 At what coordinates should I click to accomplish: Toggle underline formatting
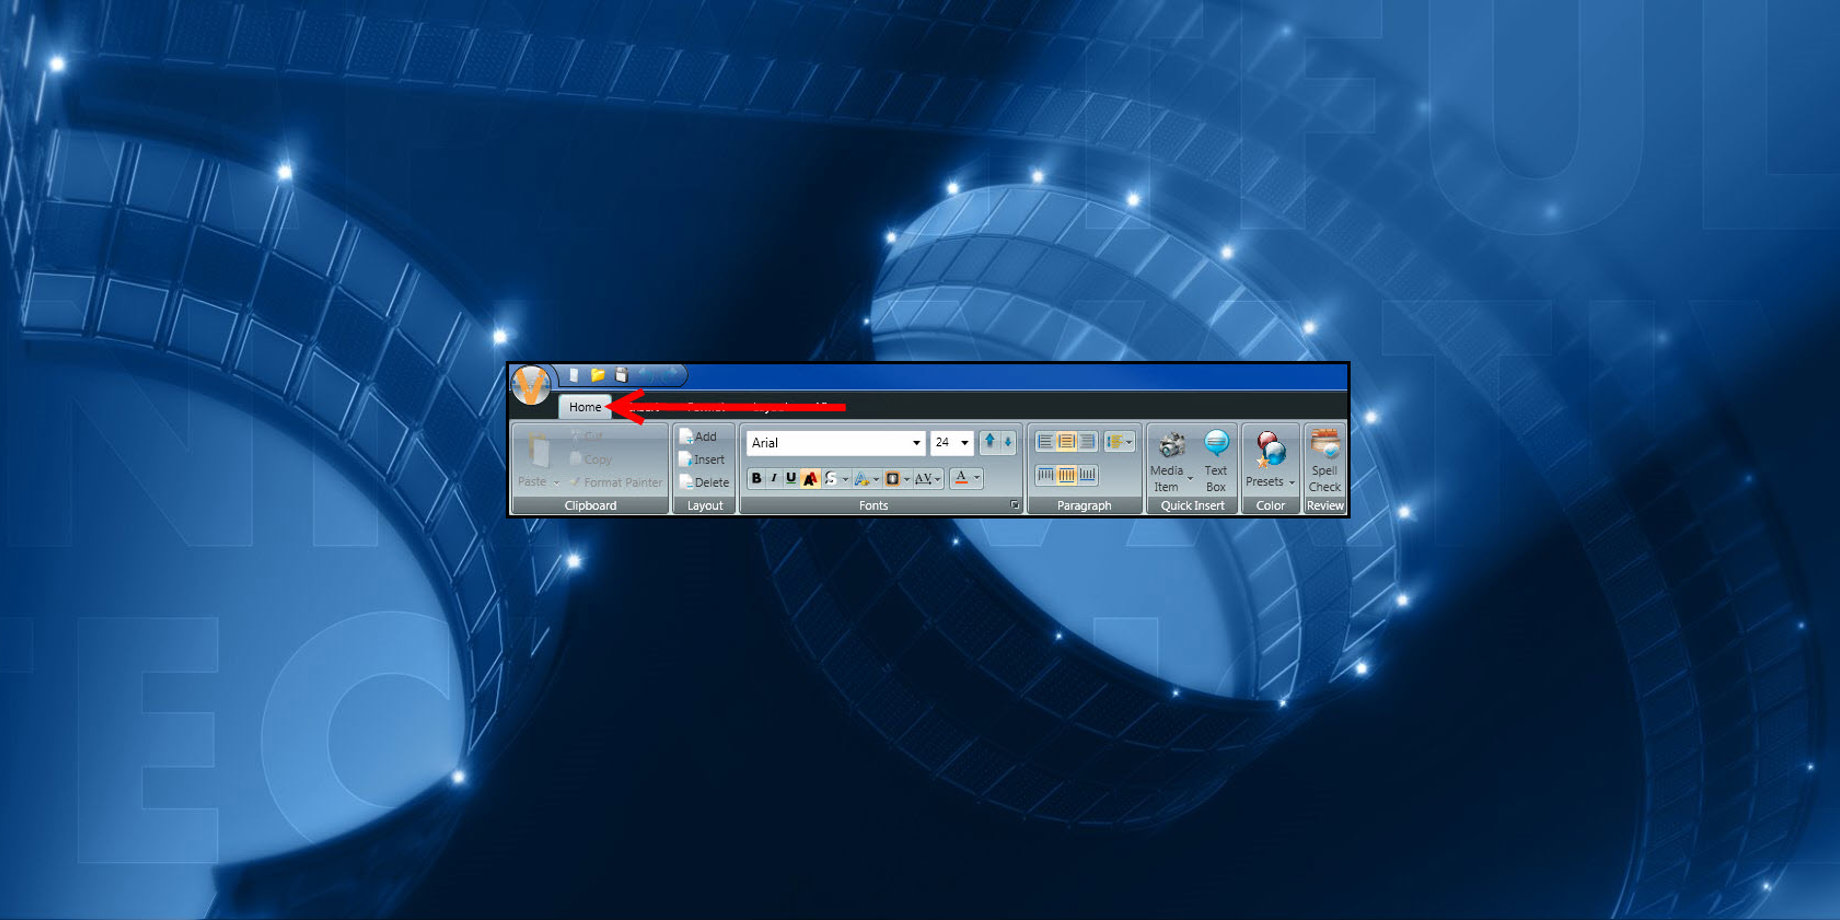(x=791, y=479)
